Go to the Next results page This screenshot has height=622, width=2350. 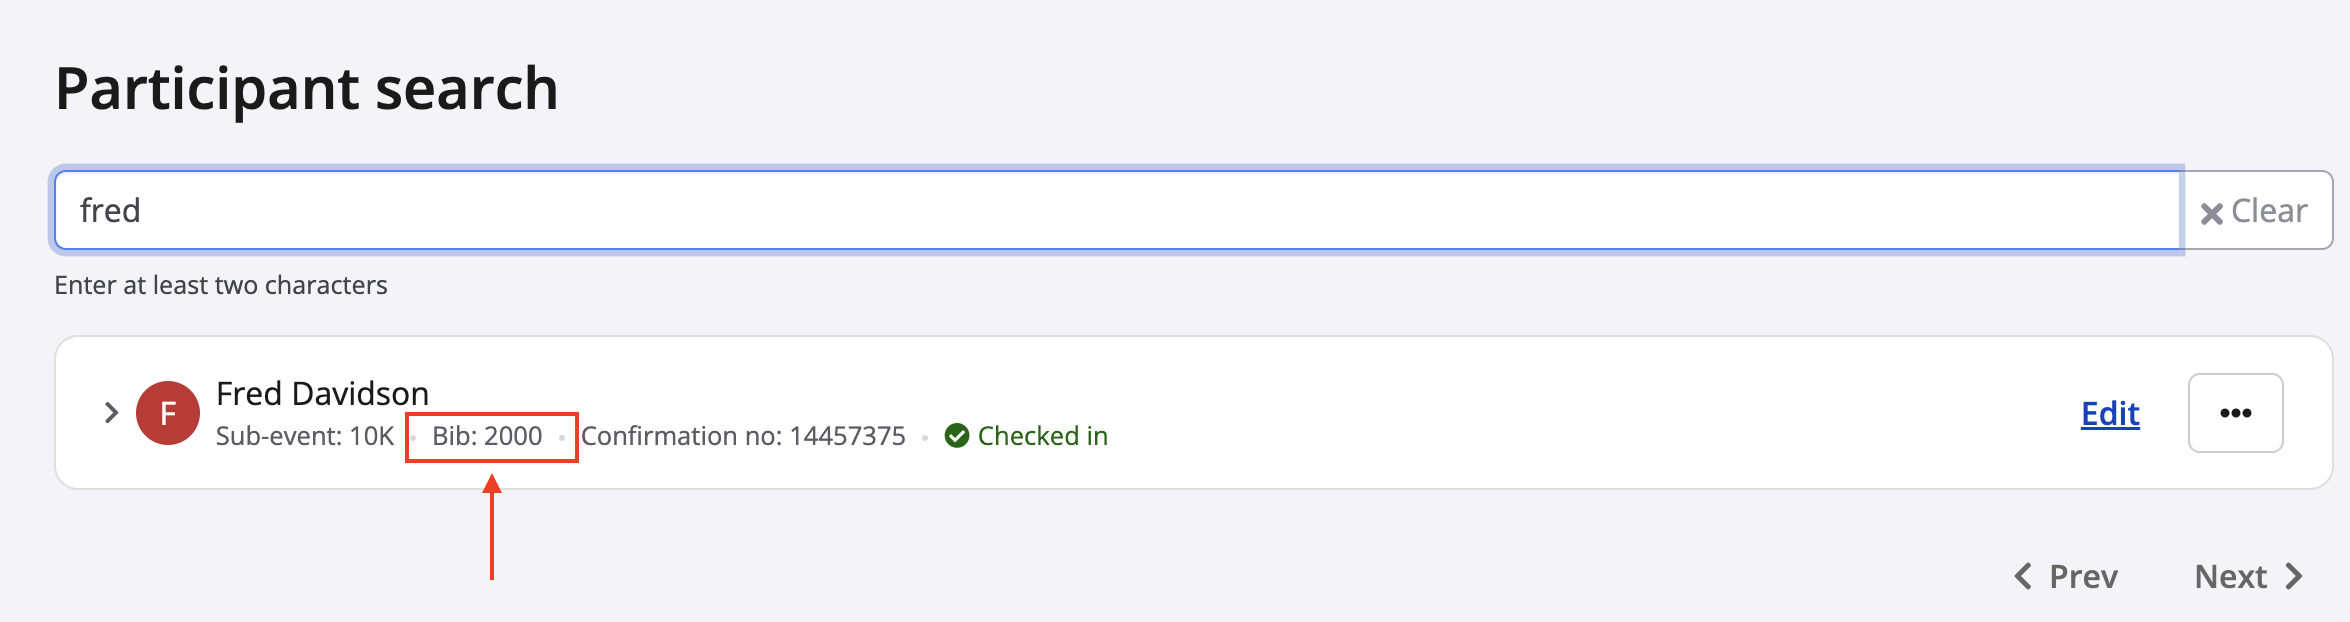(2230, 576)
